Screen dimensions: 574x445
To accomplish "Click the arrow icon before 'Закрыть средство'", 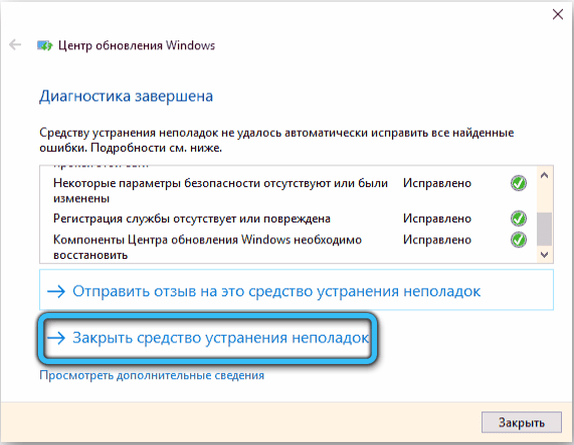I will [56, 338].
